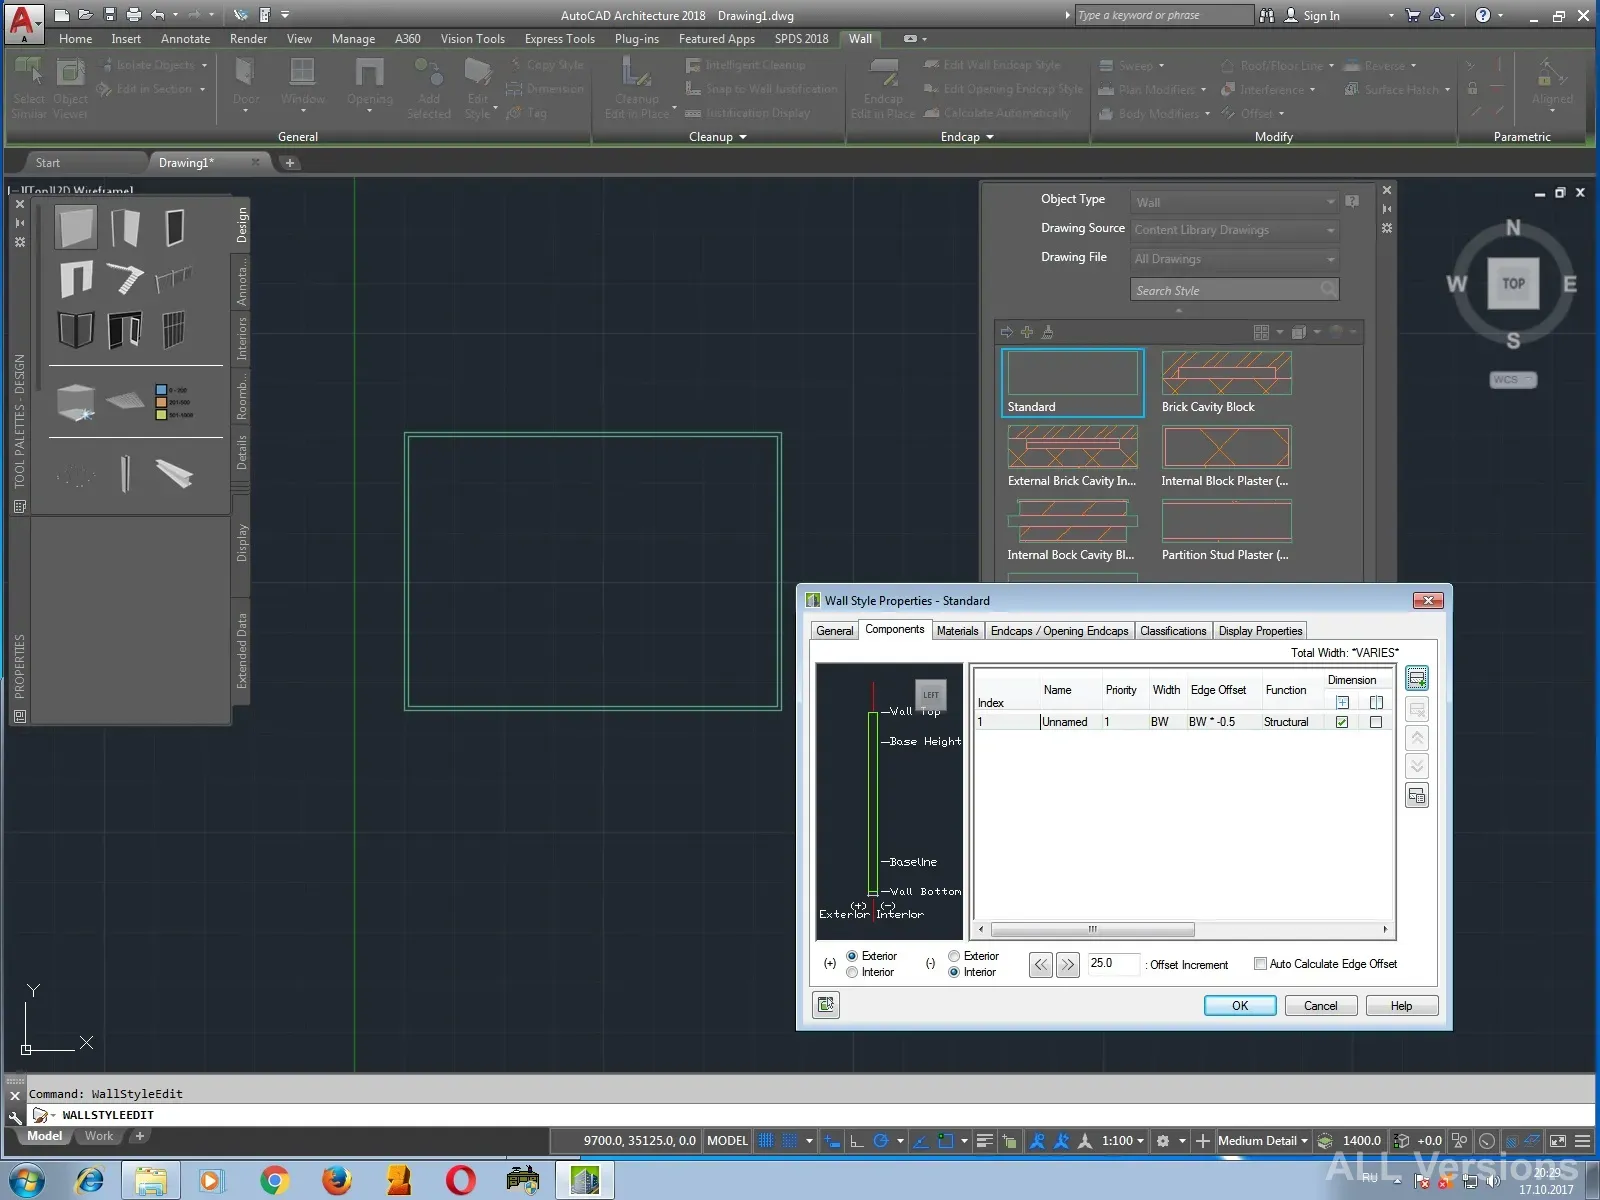
Task: Open Google Chrome from the taskbar
Action: coord(273,1181)
